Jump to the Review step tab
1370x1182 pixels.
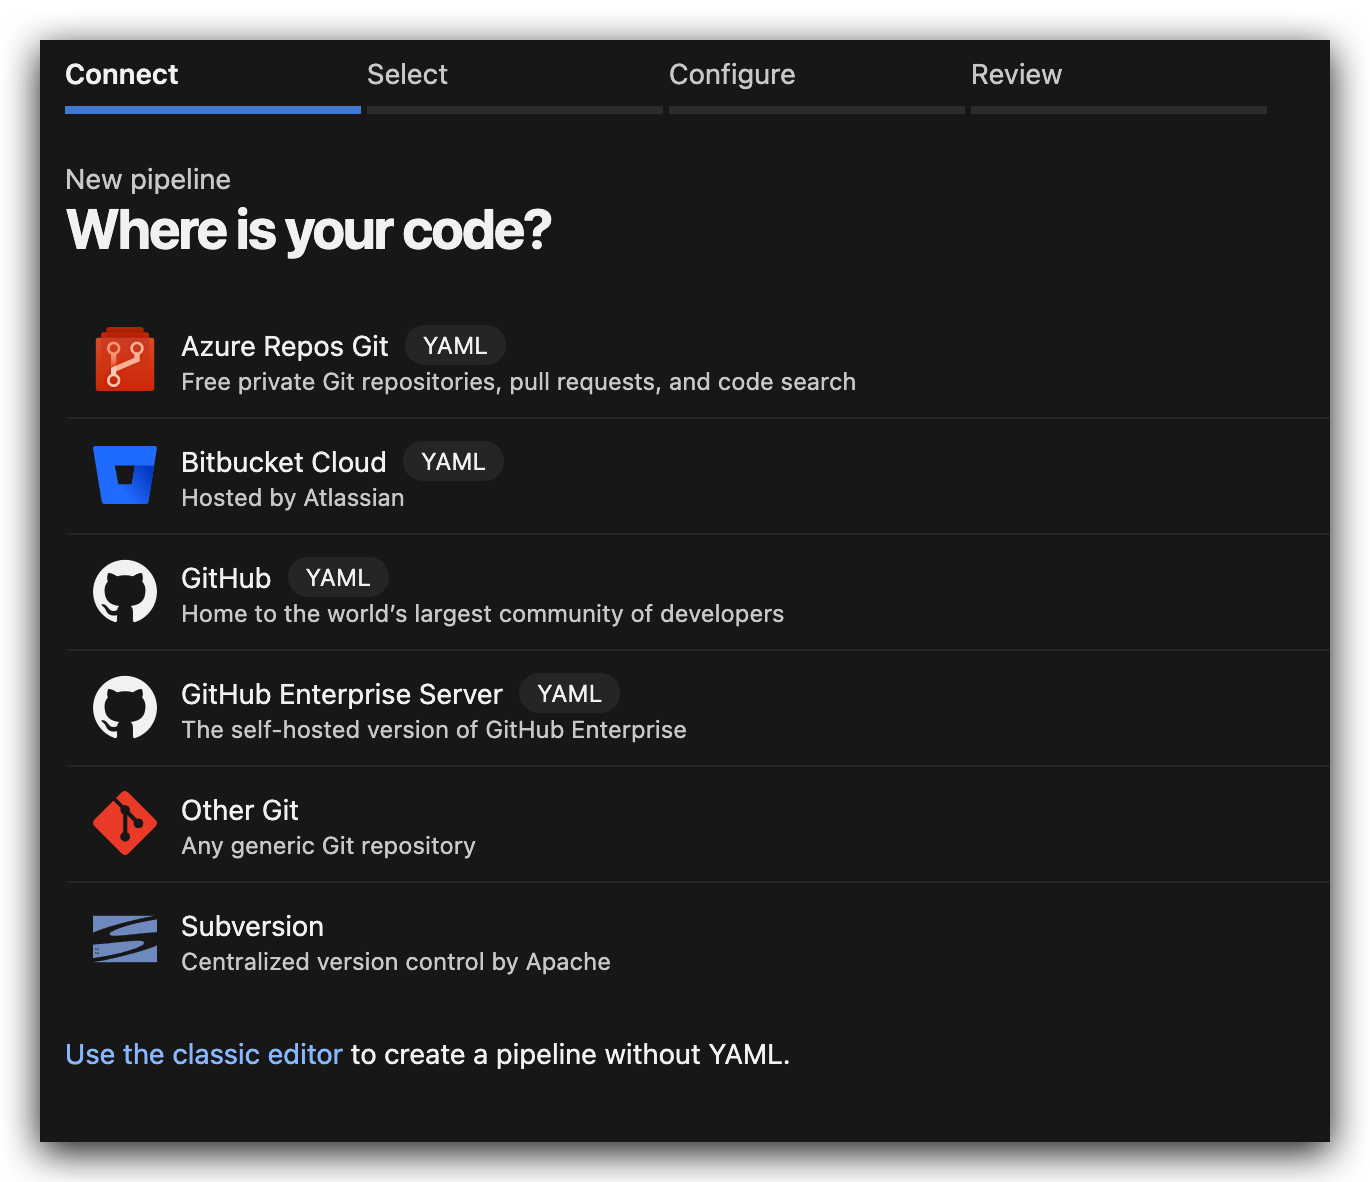pos(1016,75)
